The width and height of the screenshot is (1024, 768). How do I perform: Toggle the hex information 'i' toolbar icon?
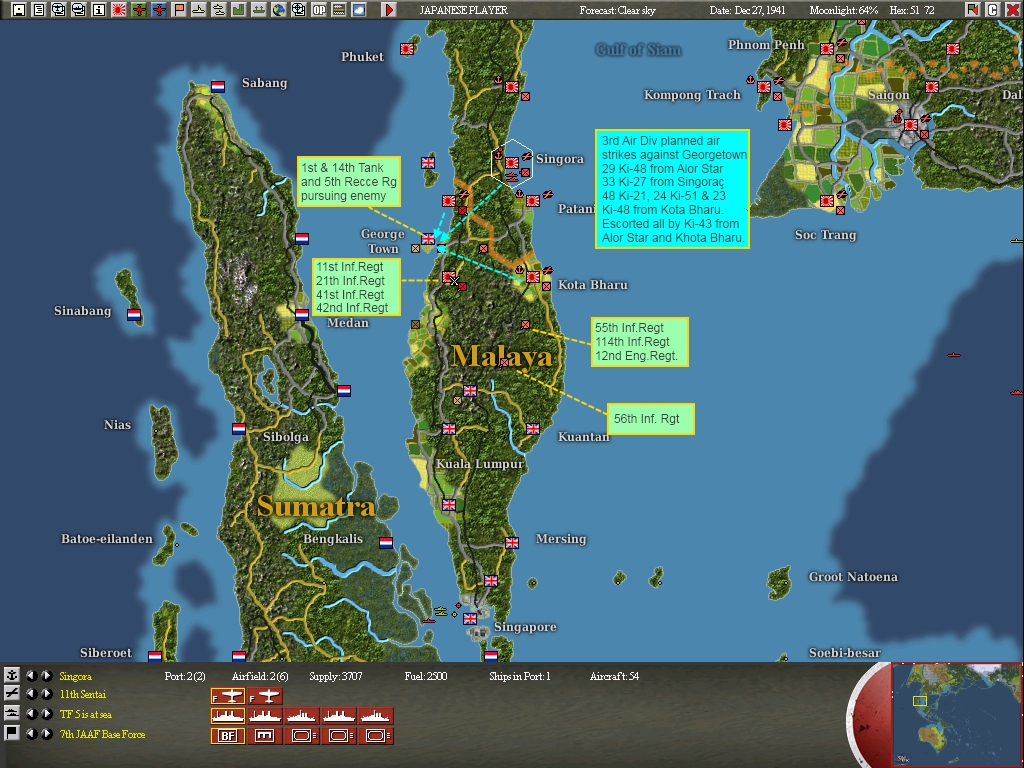[99, 9]
